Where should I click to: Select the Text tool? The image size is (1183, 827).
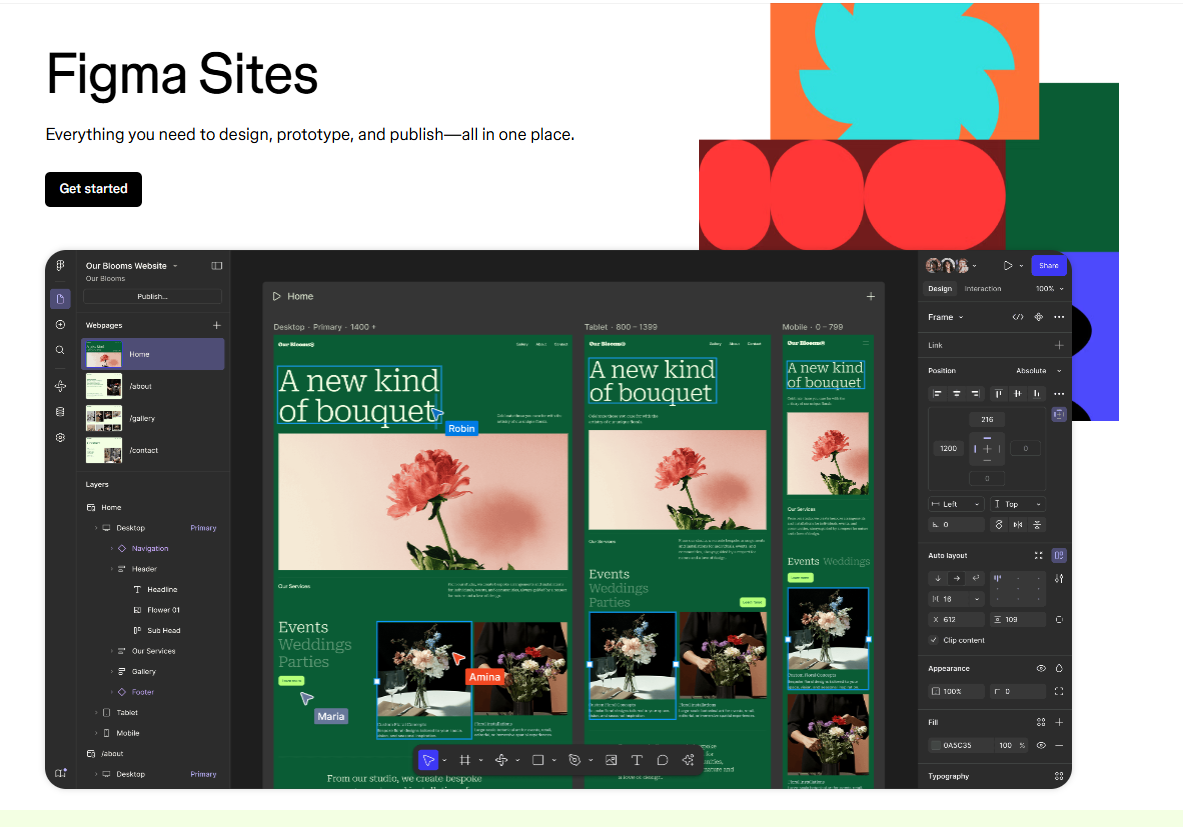(x=637, y=760)
